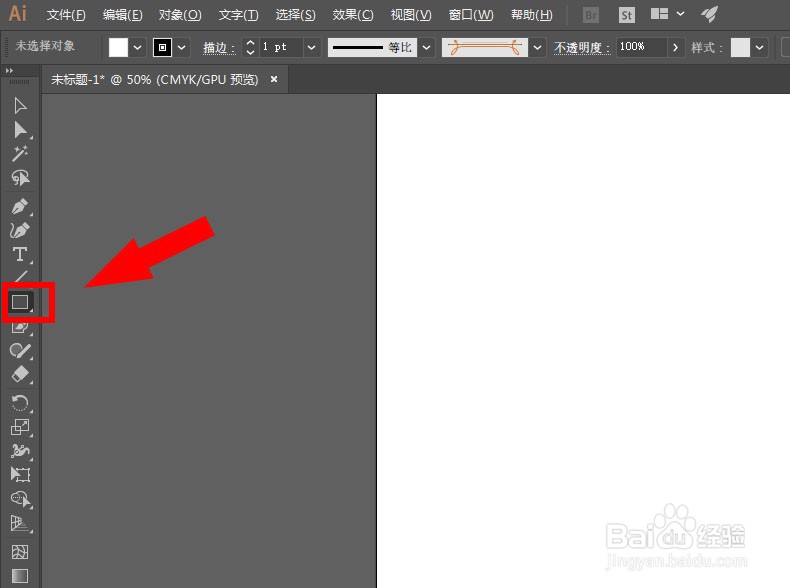The width and height of the screenshot is (790, 588).
Task: Select the Pen tool
Action: (20, 207)
